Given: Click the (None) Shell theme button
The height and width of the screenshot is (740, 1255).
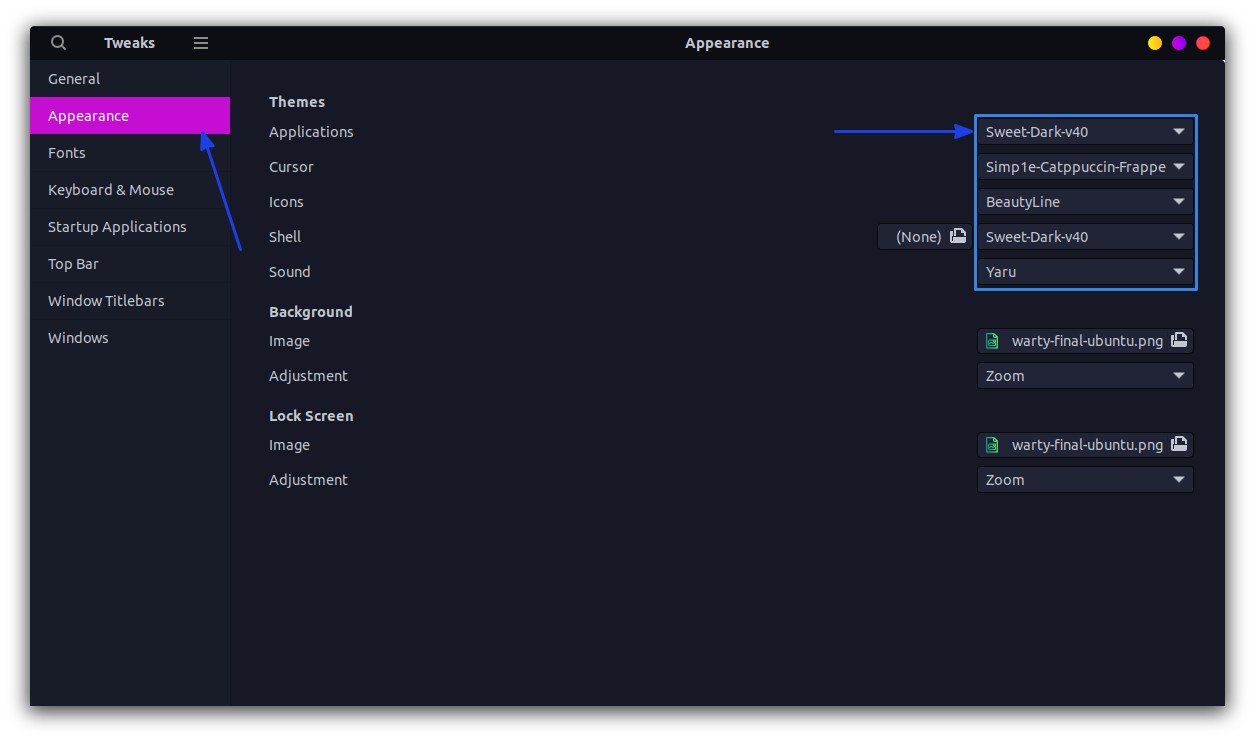Looking at the screenshot, I should coord(917,236).
